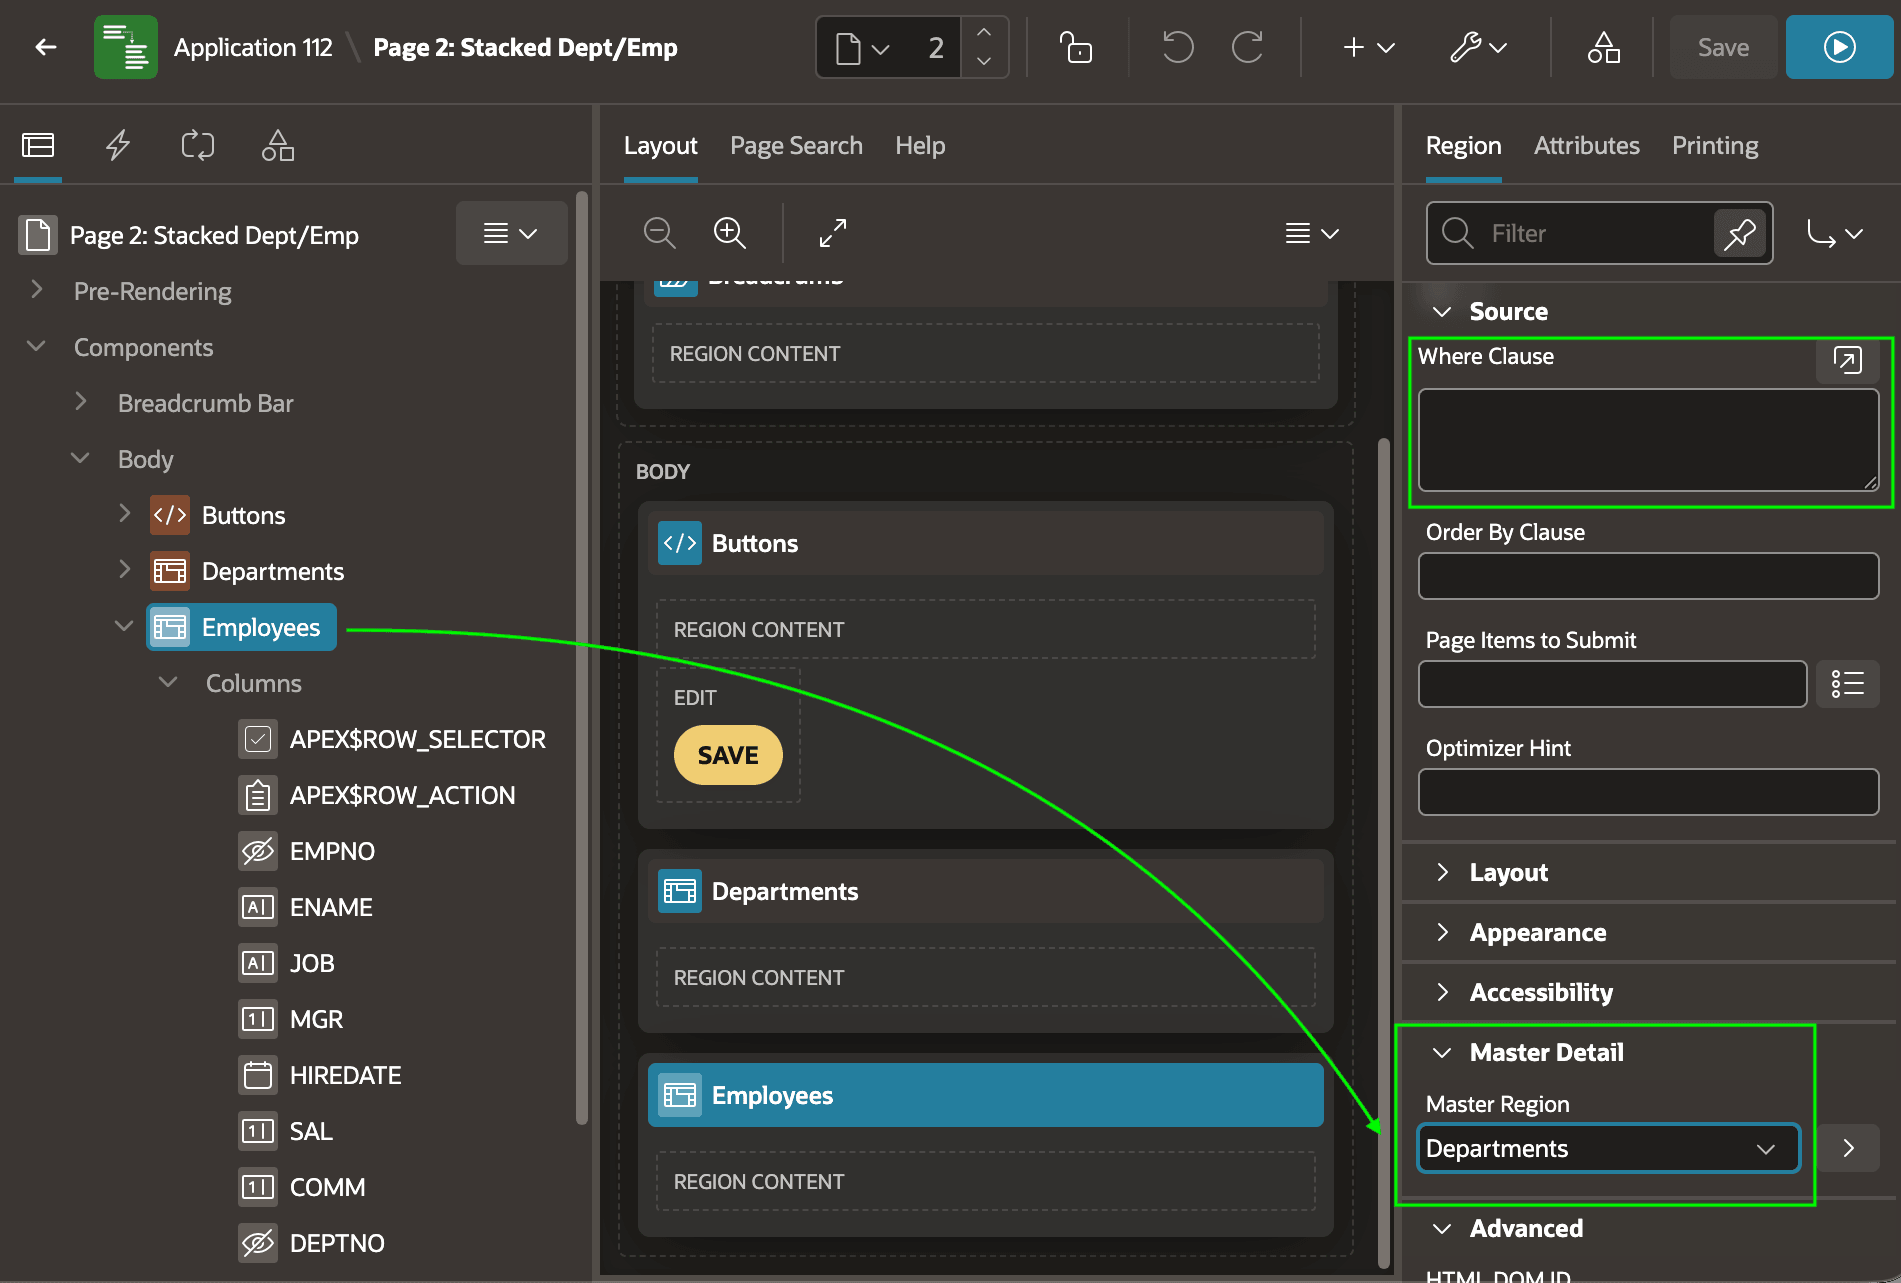This screenshot has width=1901, height=1283.
Task: Open the Master Region Departments dropdown
Action: (x=1608, y=1148)
